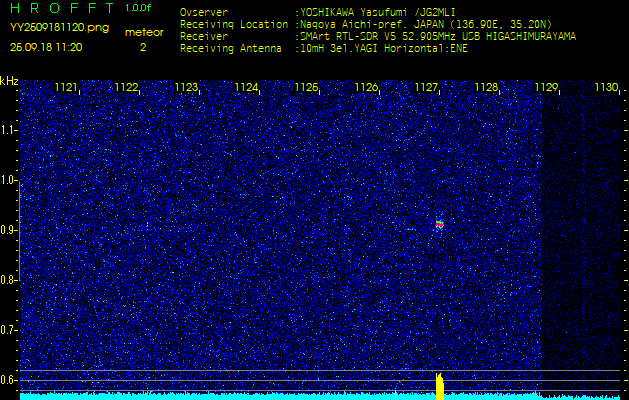Select the 1124 time marker

tap(246, 88)
